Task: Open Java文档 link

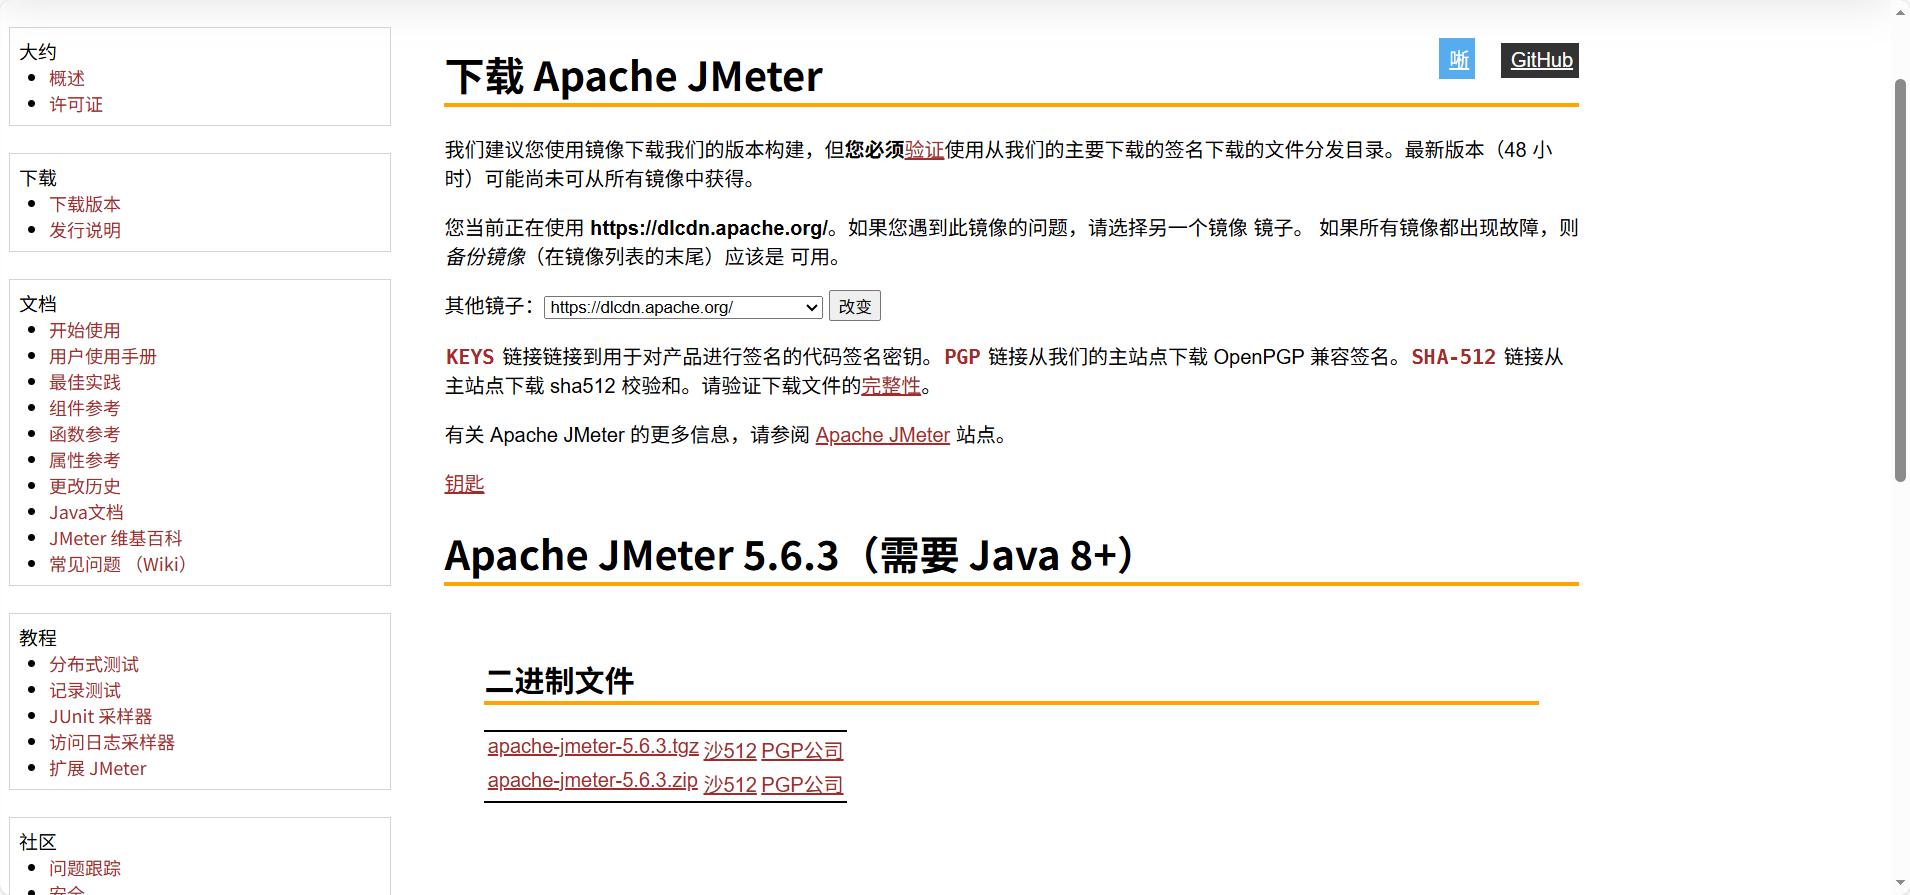Action: point(86,512)
